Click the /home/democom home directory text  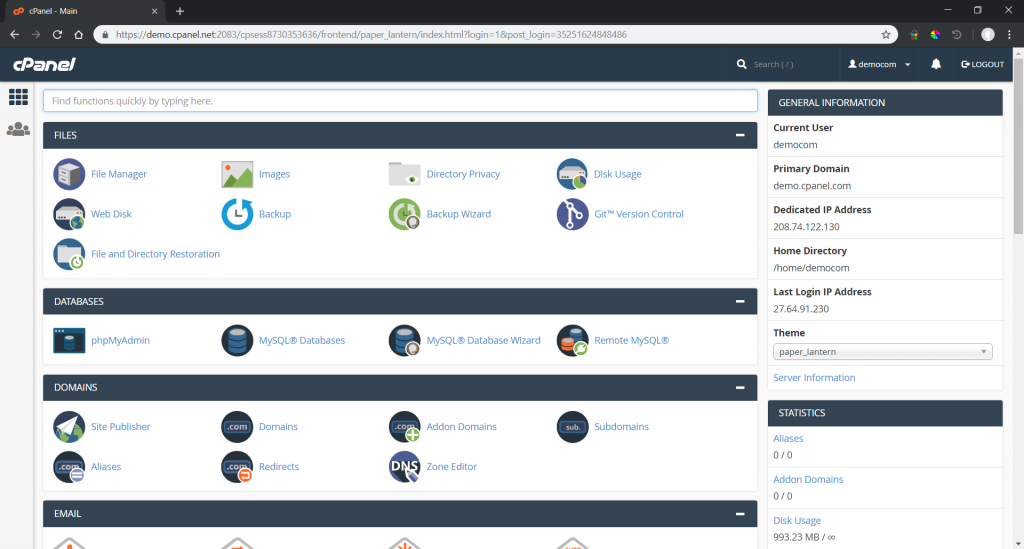[x=811, y=268]
